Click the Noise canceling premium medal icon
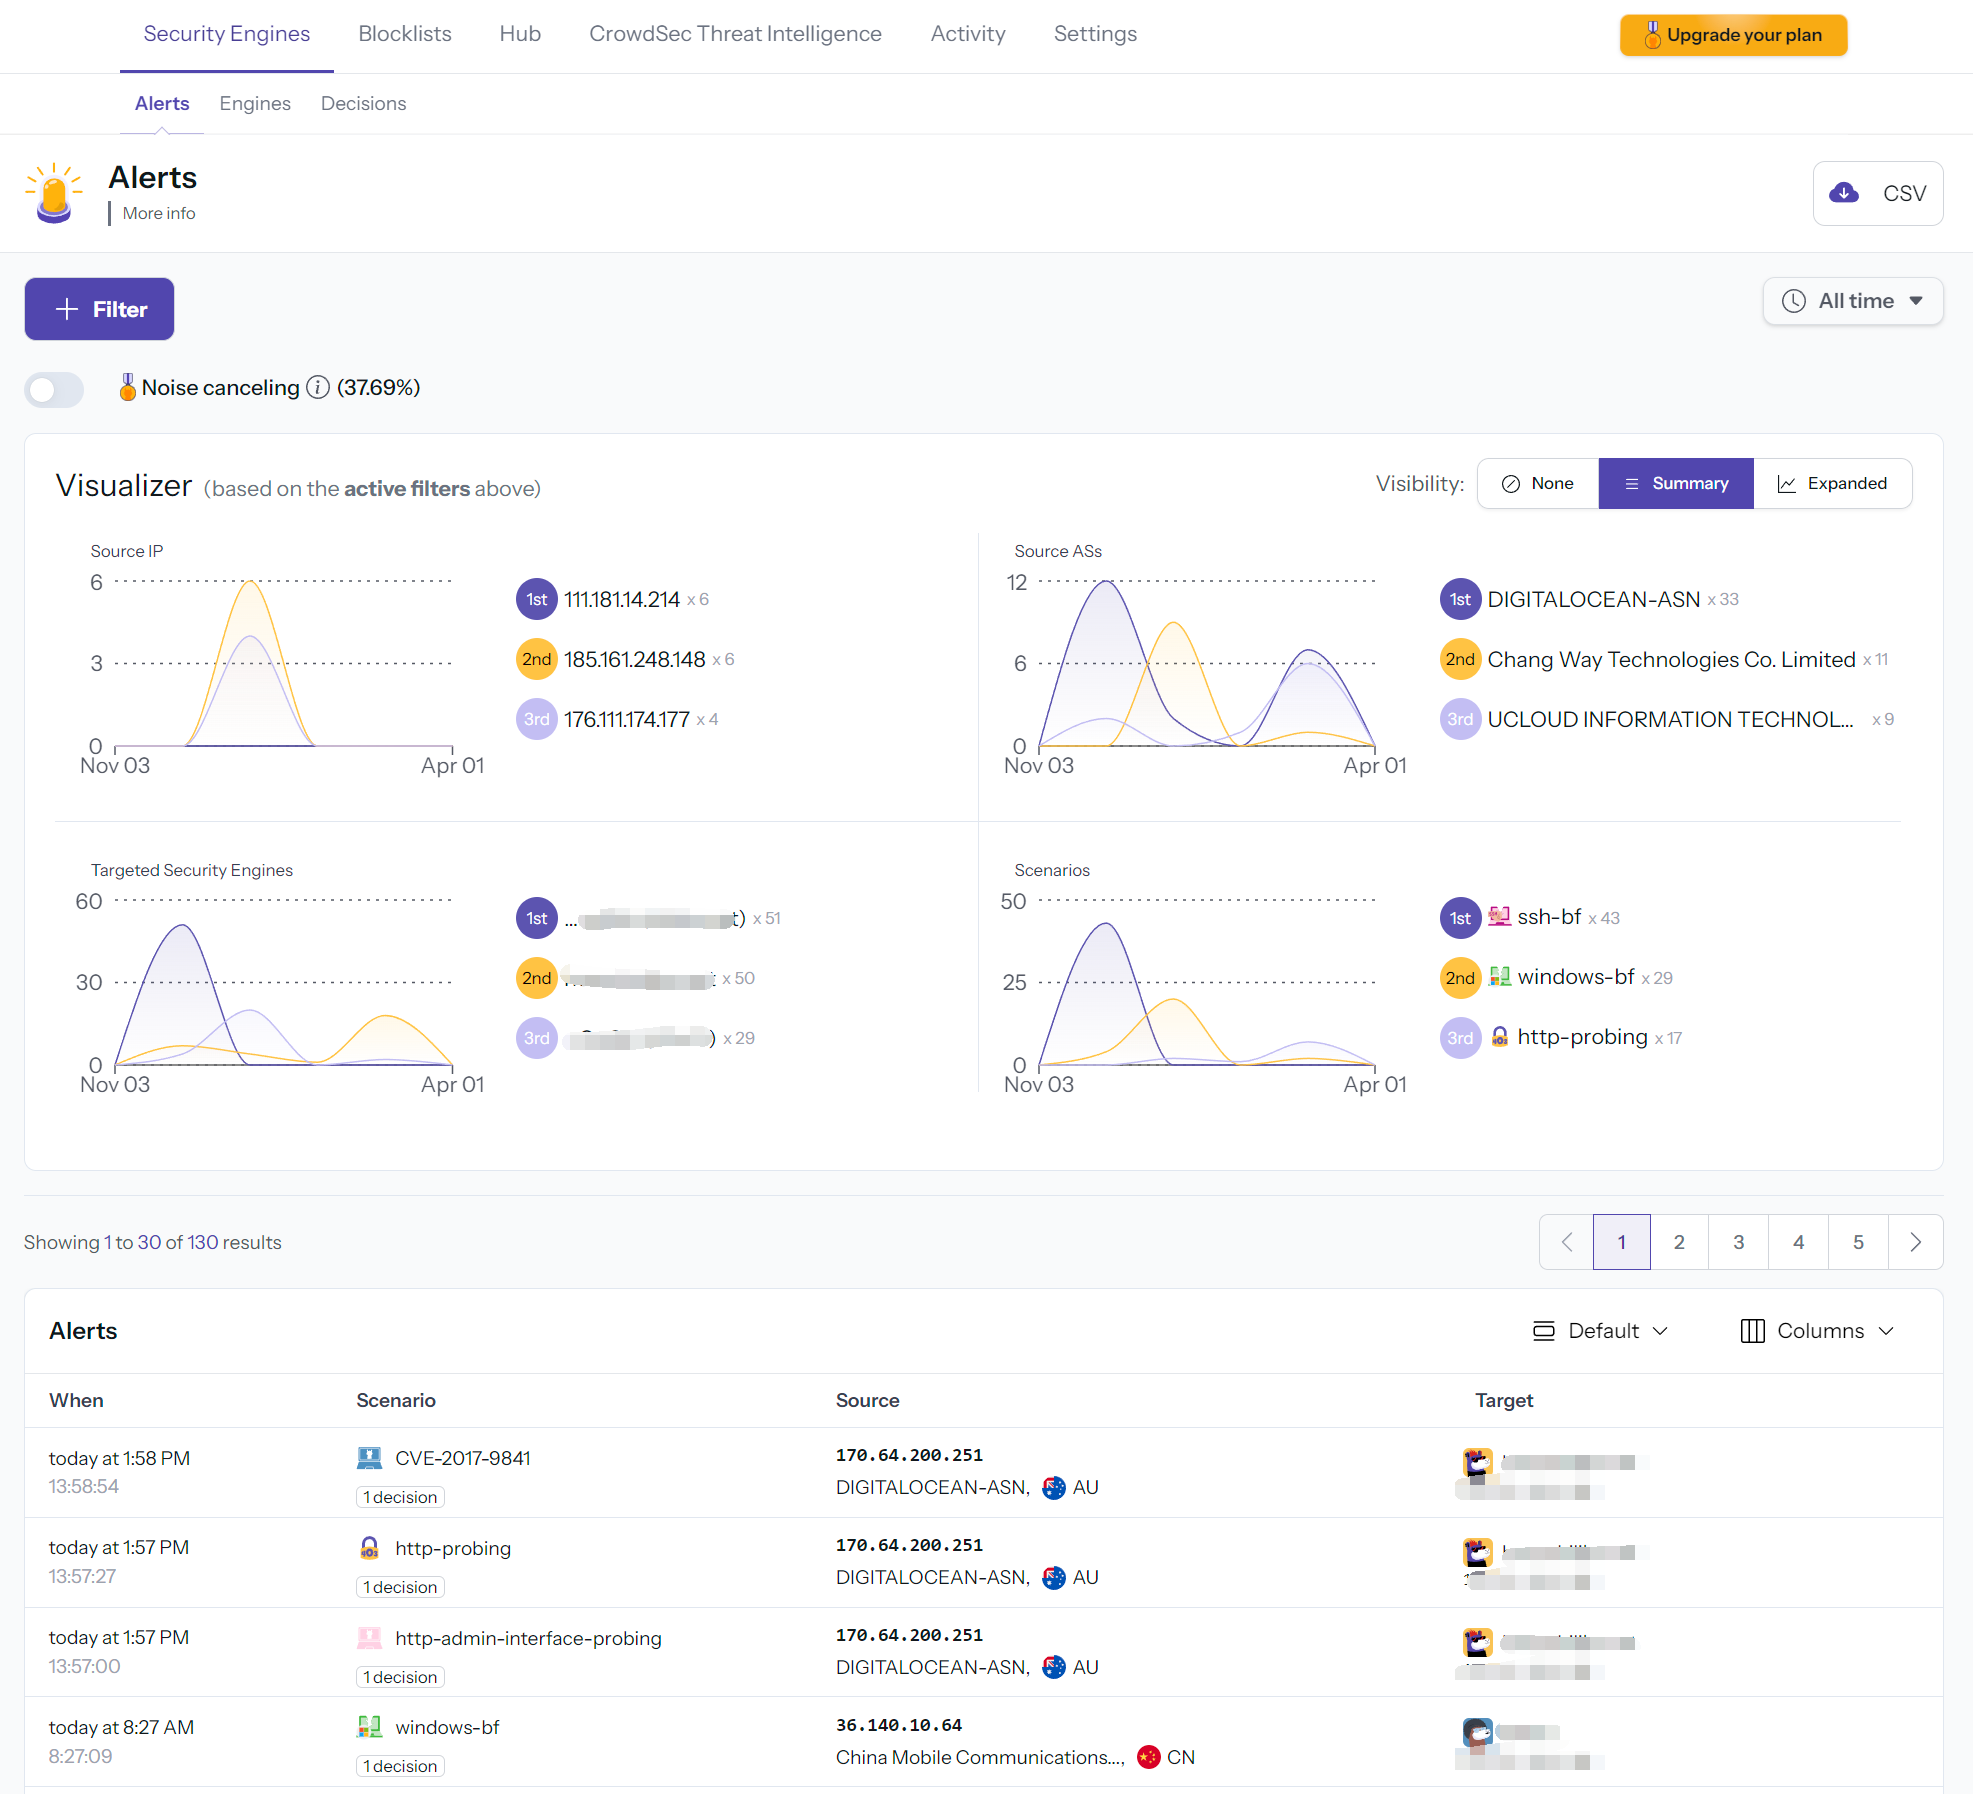1973x1794 pixels. coord(127,387)
